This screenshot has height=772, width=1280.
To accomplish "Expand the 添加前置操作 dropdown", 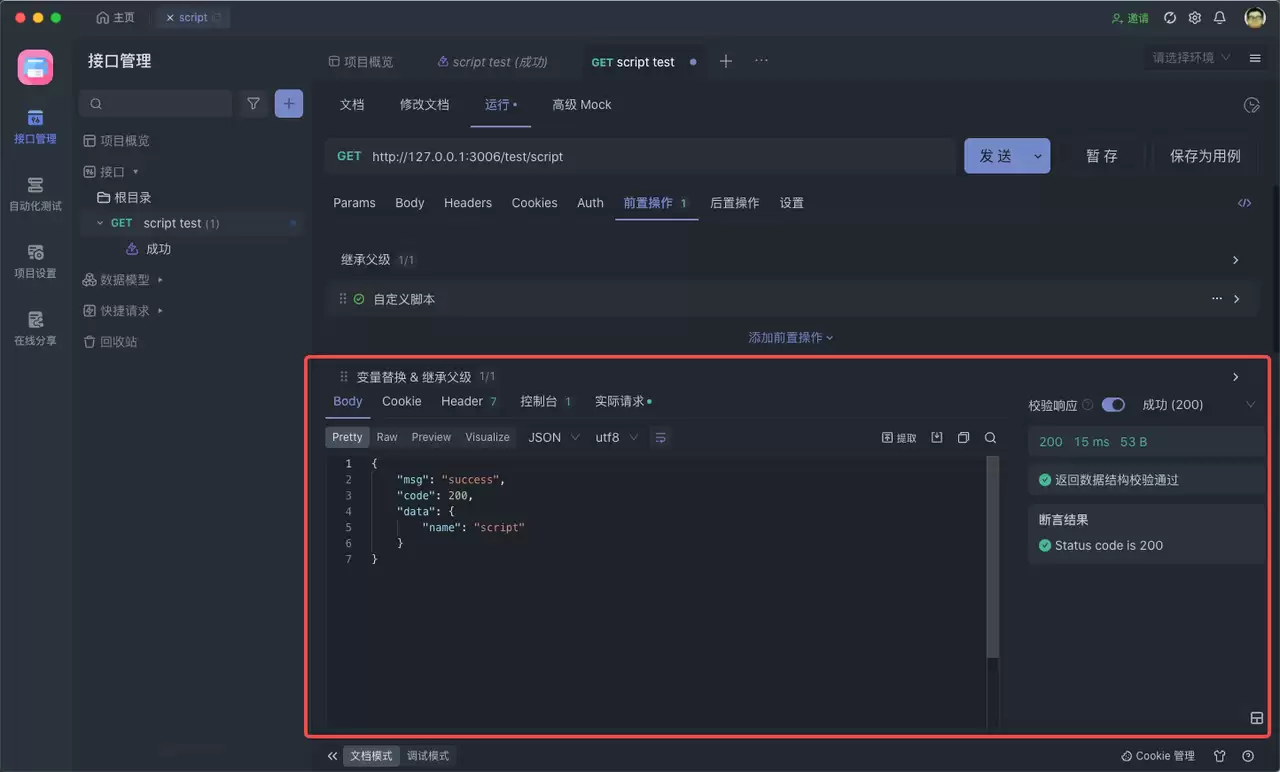I will click(791, 338).
